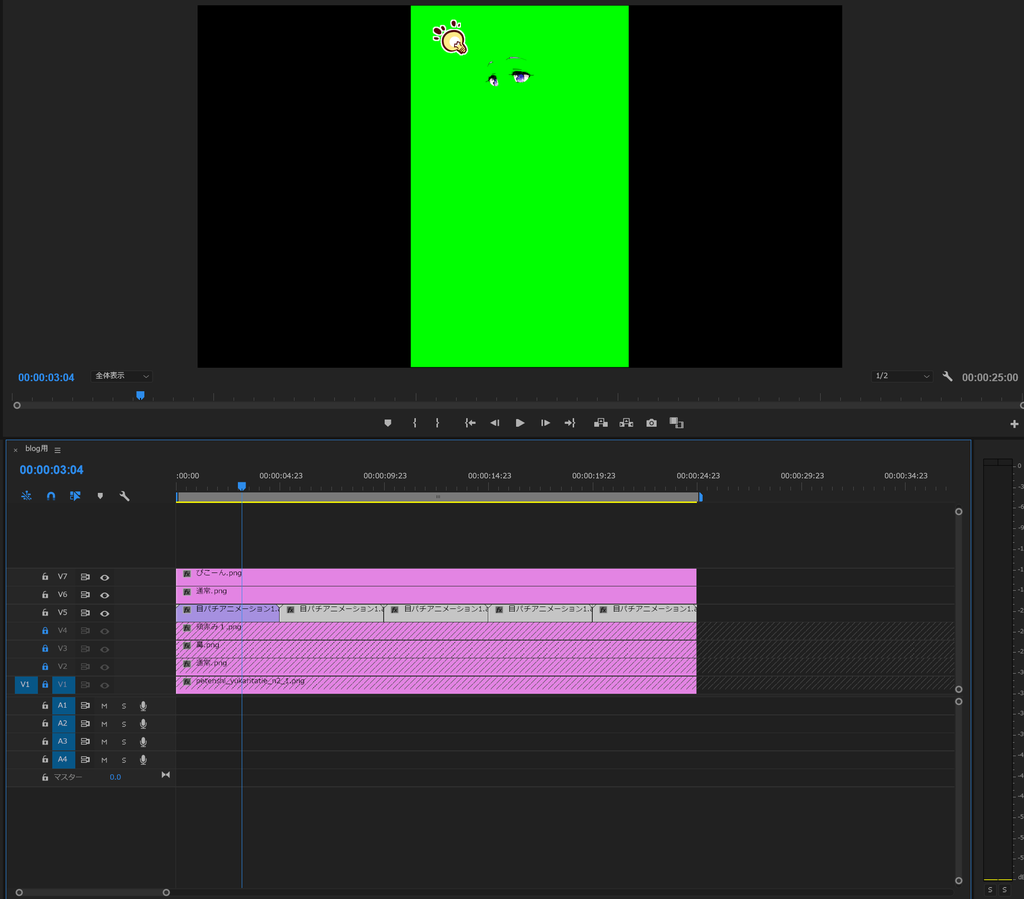Open playback resolution dropdown 1/2
The height and width of the screenshot is (899, 1024).
tap(901, 376)
